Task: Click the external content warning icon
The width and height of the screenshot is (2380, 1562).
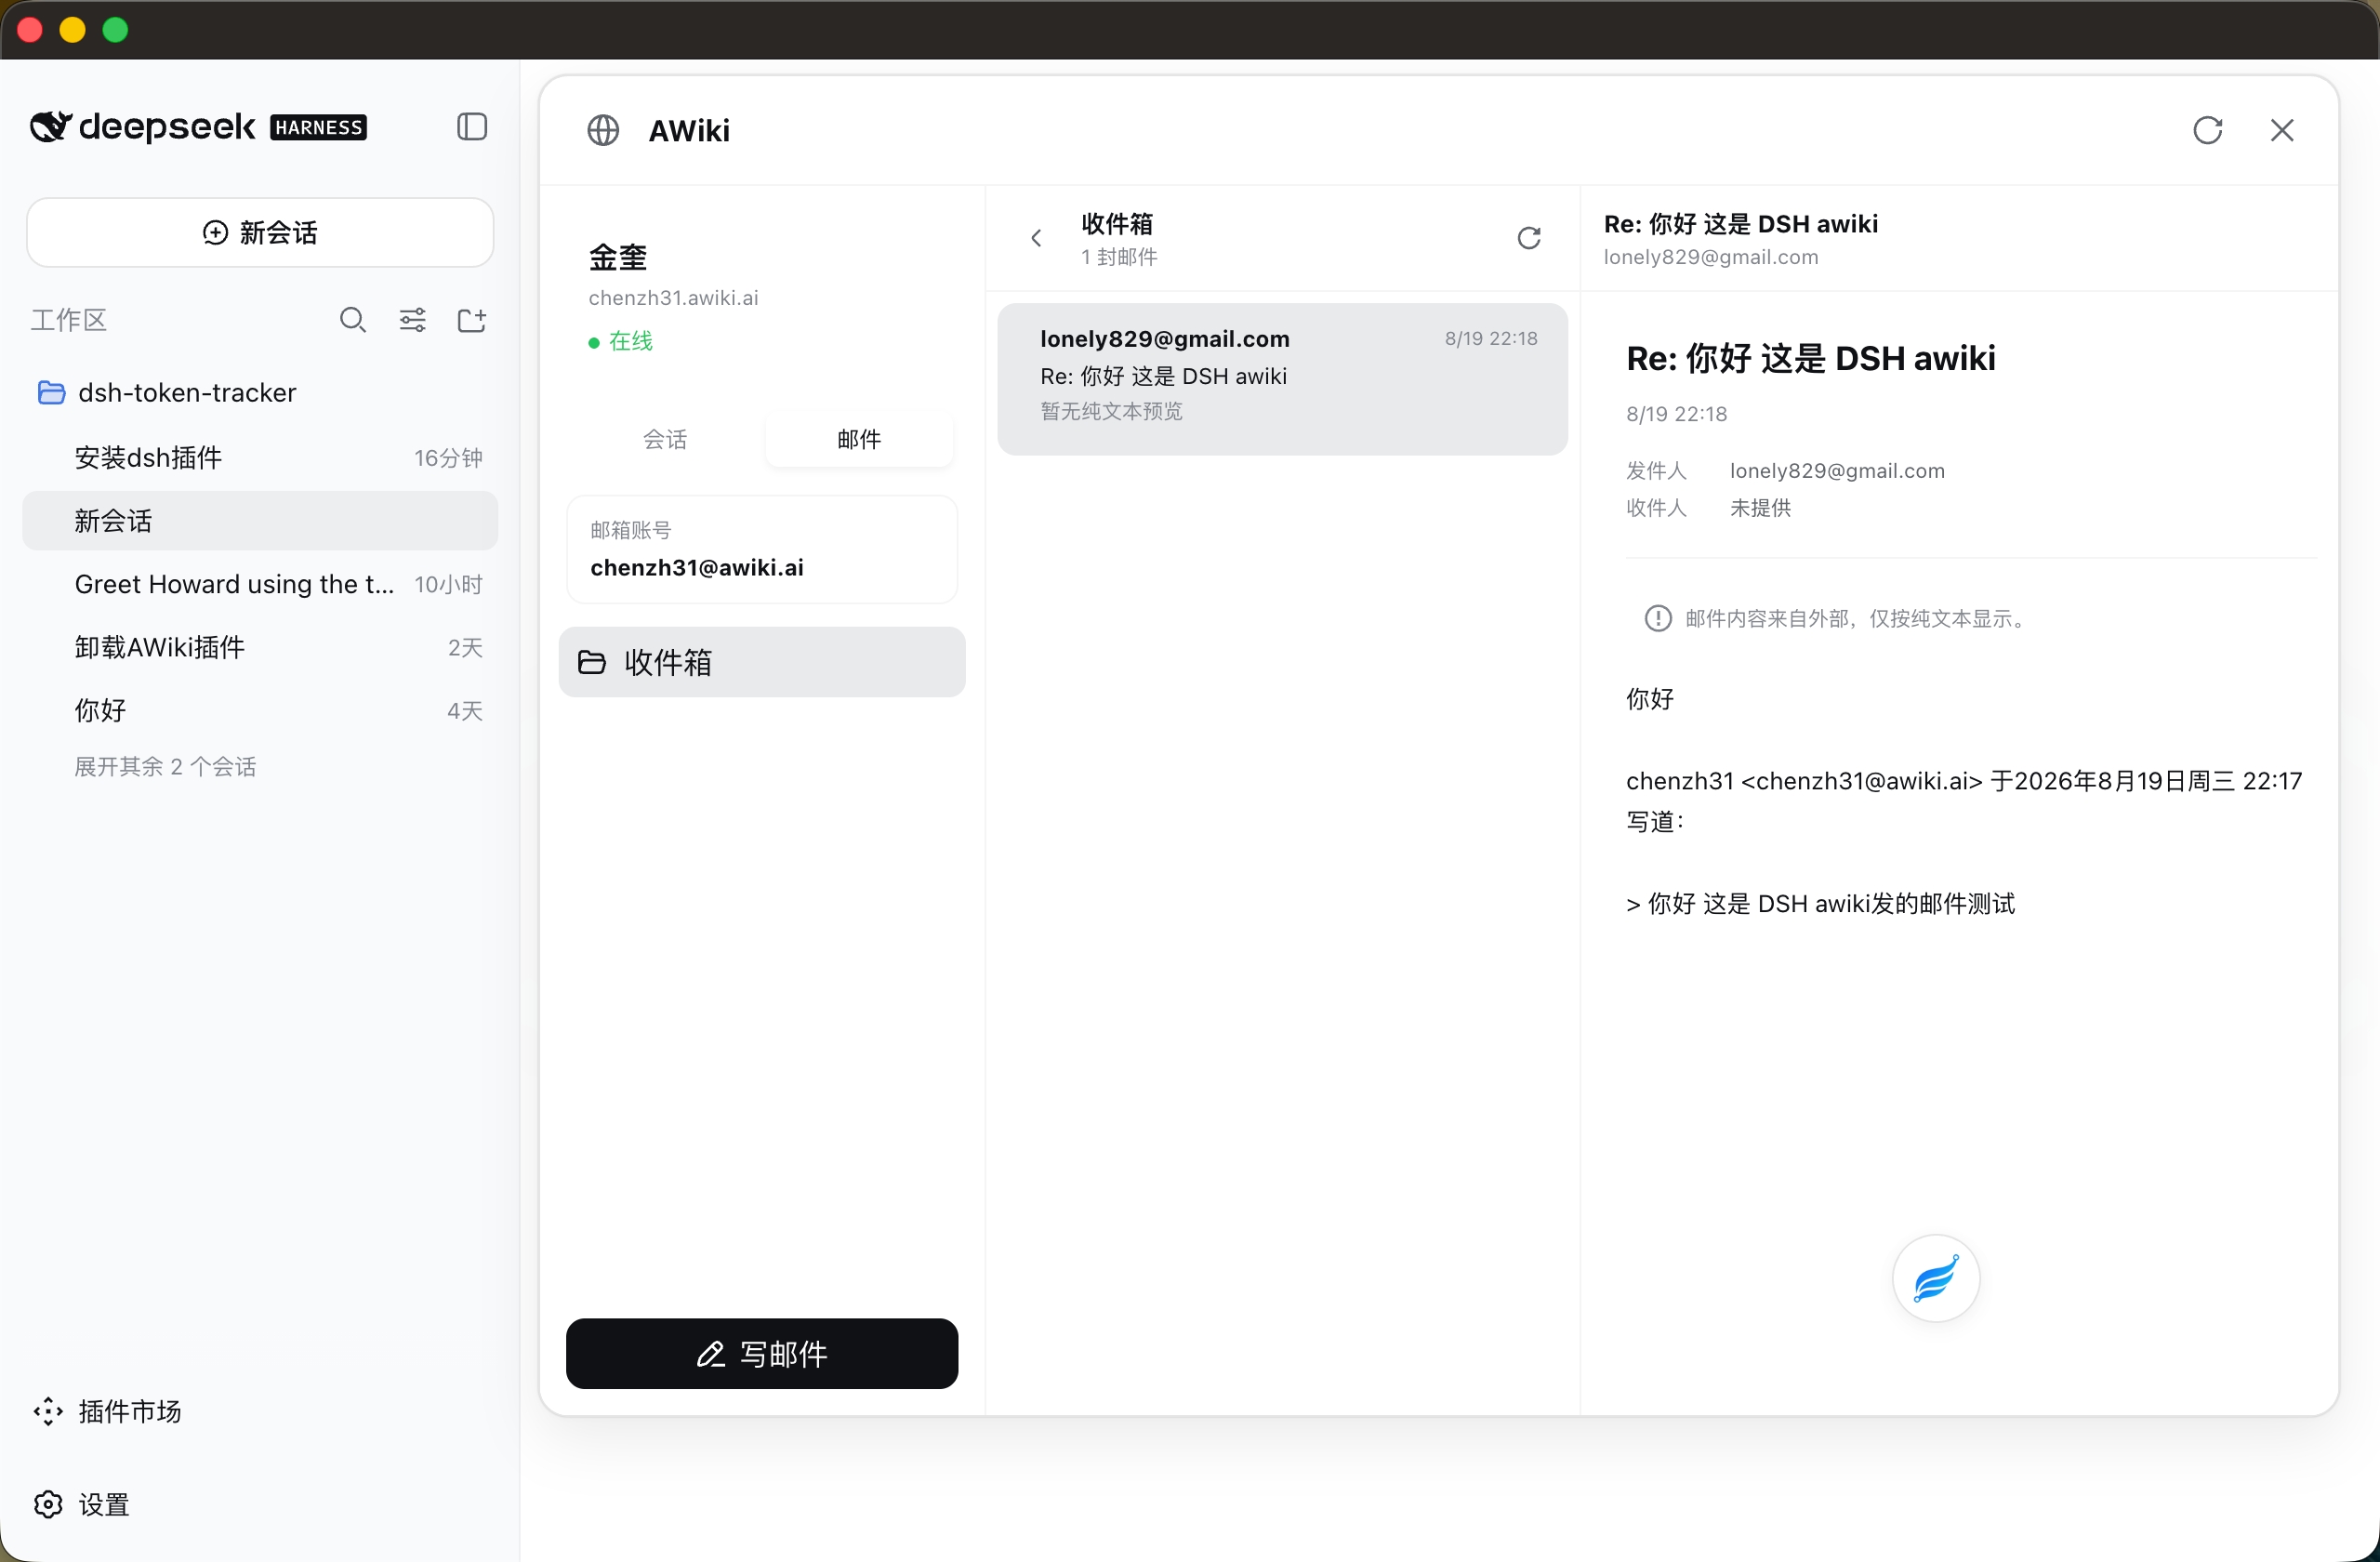Action: (1658, 618)
